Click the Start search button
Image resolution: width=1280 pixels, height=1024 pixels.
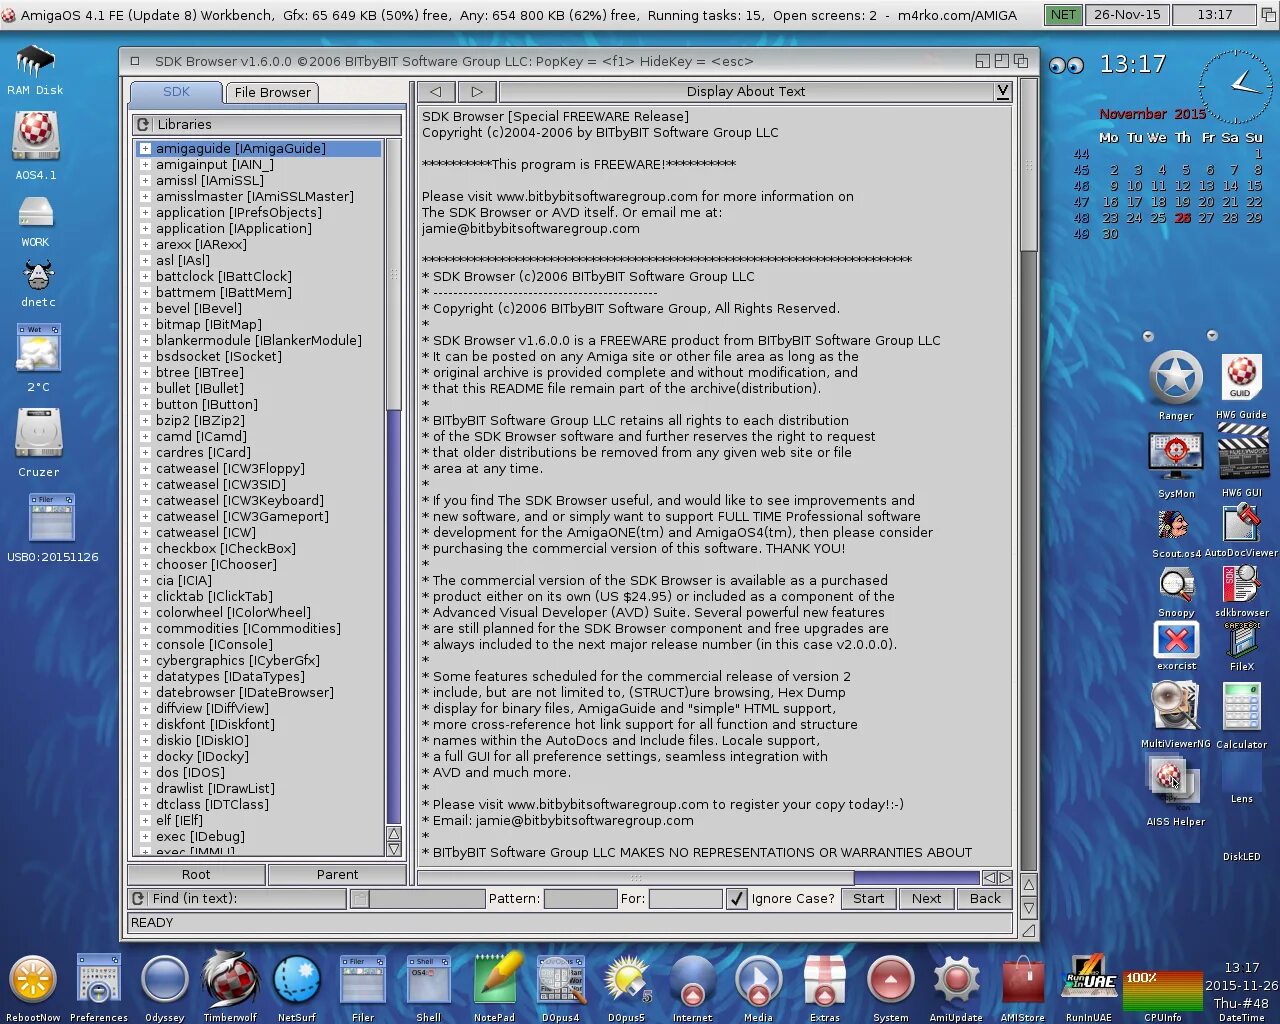pyautogui.click(x=868, y=898)
